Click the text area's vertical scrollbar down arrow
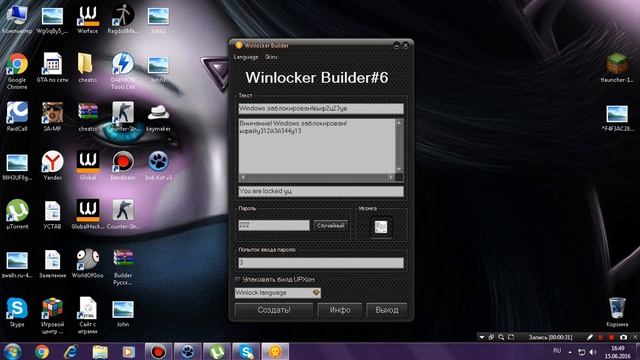The width and height of the screenshot is (640, 360). click(x=399, y=169)
